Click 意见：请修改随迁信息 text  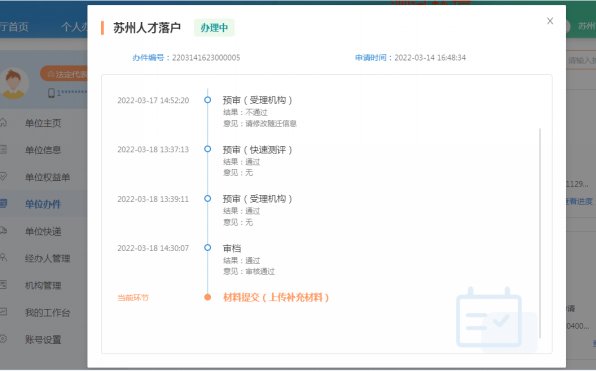(x=260, y=124)
